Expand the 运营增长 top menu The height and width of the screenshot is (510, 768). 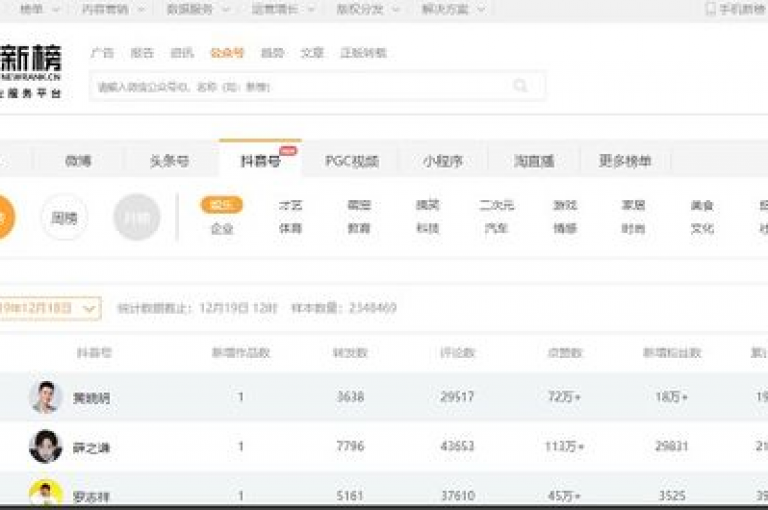coord(283,9)
